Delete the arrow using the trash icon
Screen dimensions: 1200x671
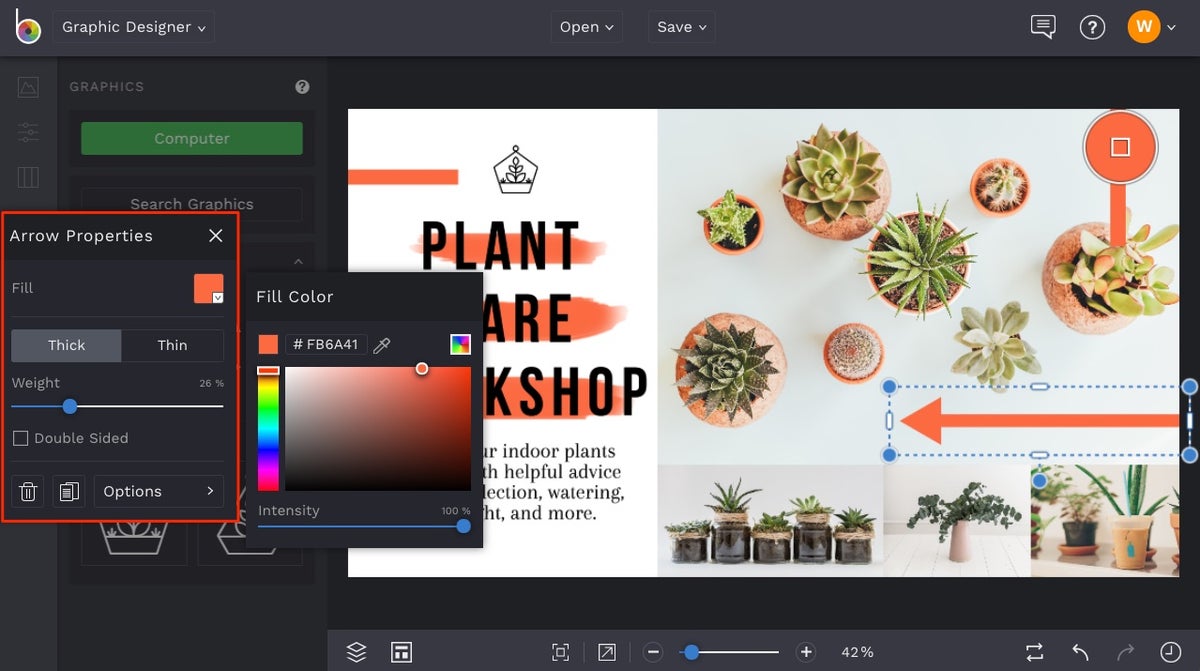click(27, 491)
